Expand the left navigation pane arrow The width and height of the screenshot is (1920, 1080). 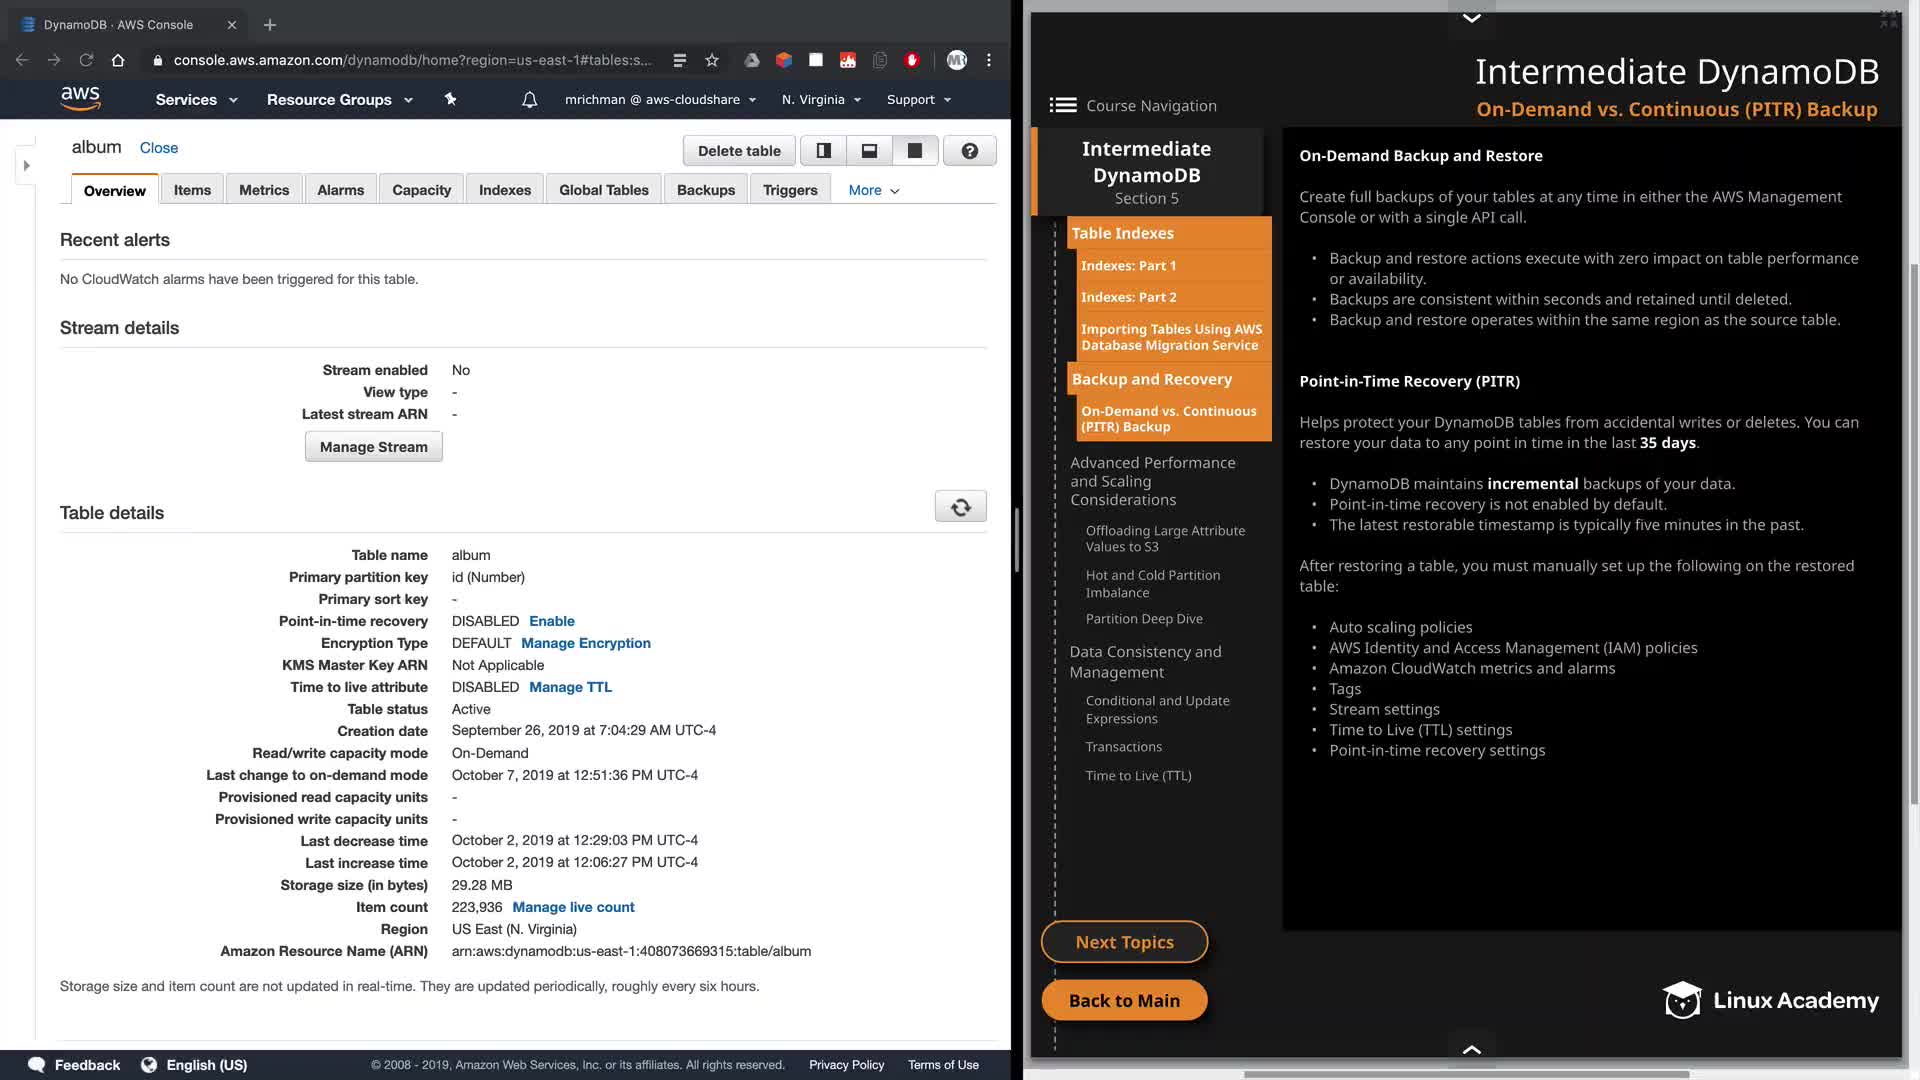(27, 165)
